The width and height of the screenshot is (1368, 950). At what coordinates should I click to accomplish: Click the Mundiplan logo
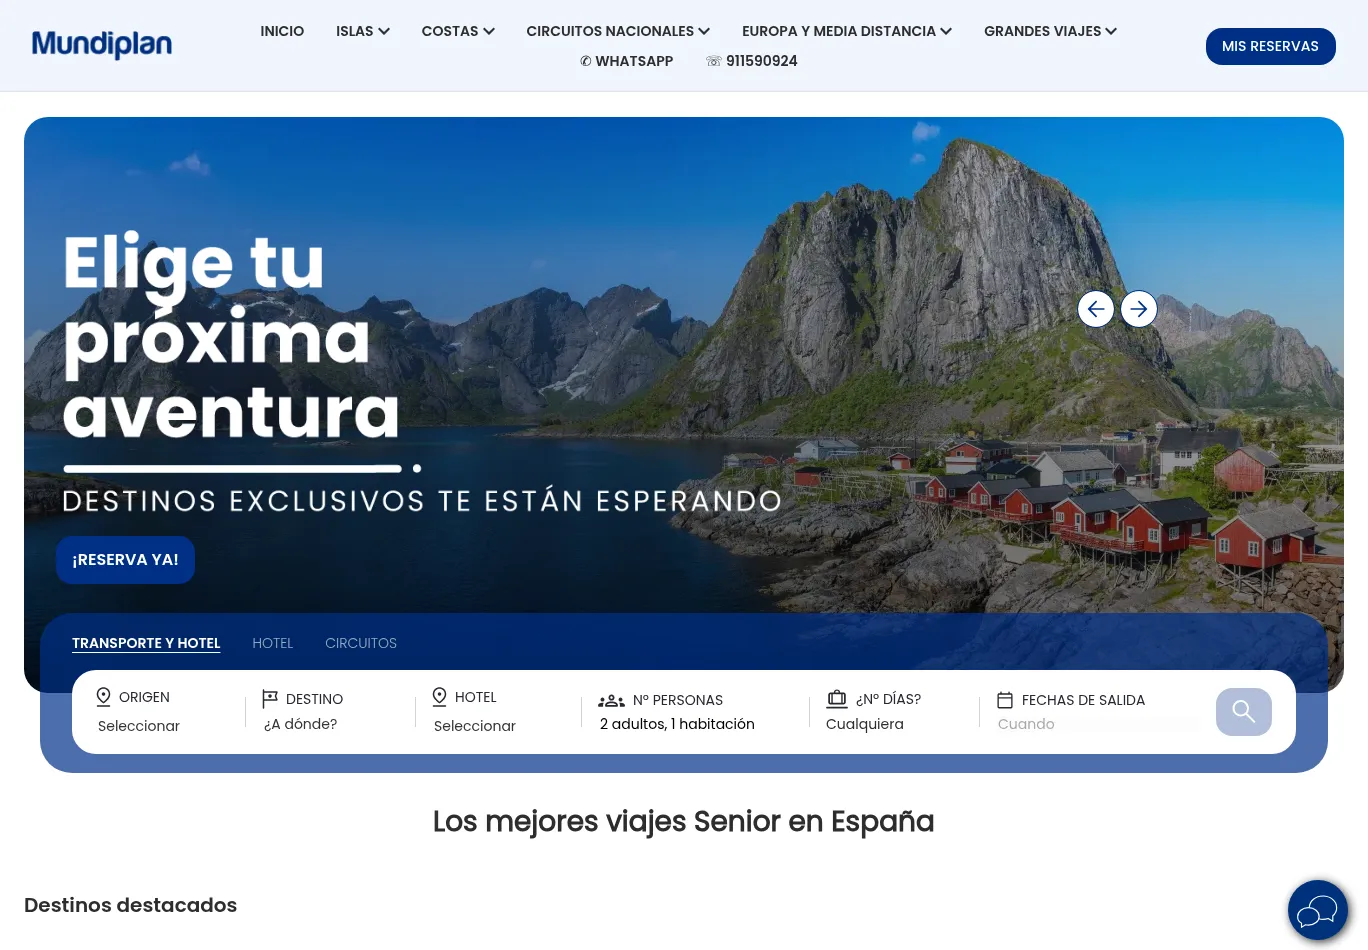coord(102,45)
